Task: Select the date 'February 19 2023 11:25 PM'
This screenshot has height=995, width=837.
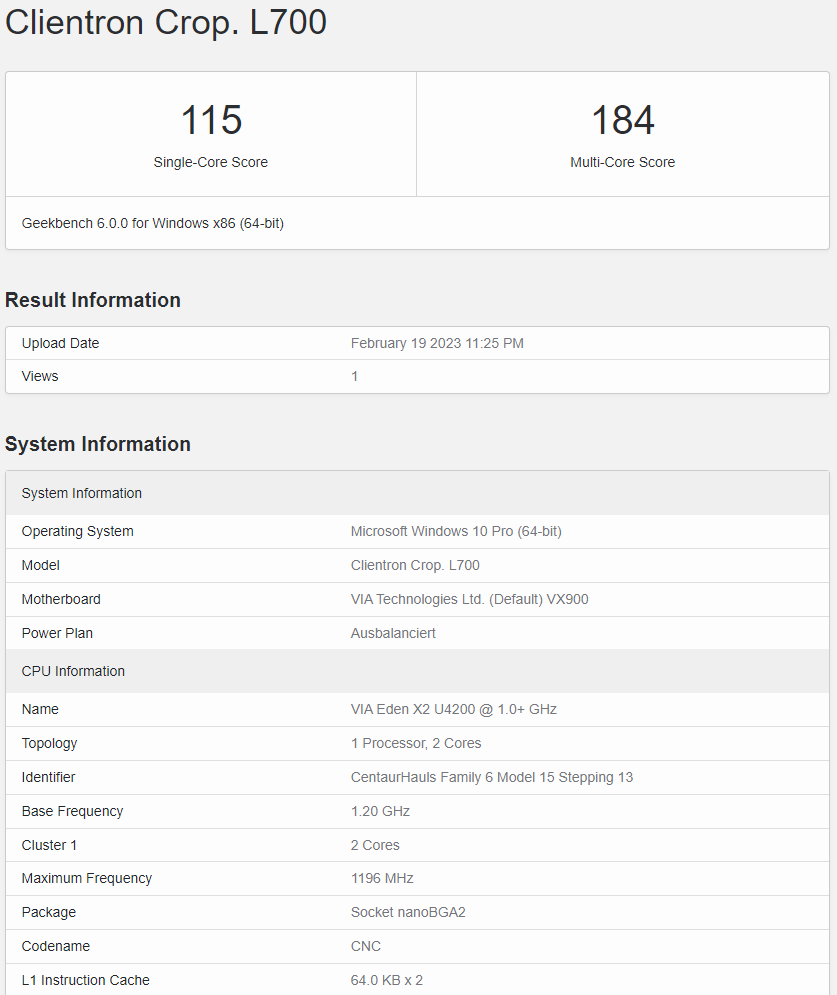Action: (437, 343)
